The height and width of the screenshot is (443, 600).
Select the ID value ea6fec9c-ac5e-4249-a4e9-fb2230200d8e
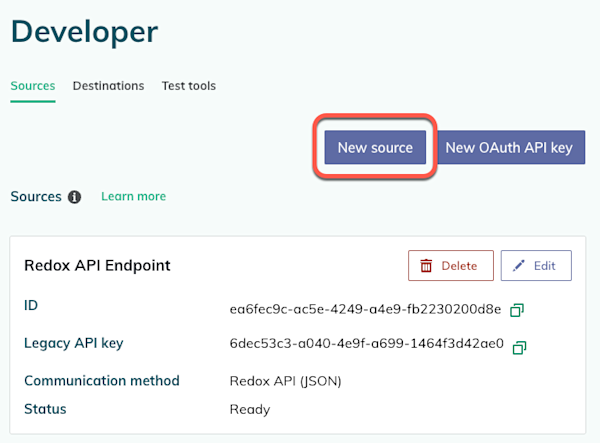tap(365, 309)
